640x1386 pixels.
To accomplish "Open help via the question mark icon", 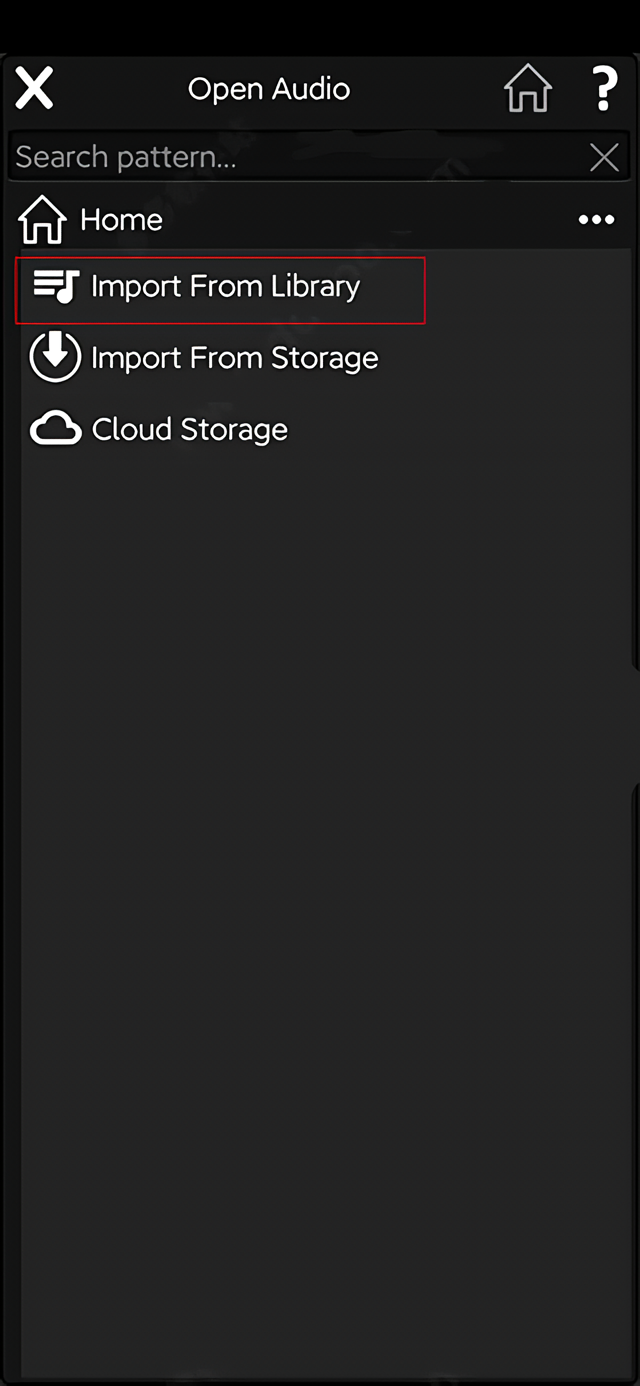I will click(604, 89).
